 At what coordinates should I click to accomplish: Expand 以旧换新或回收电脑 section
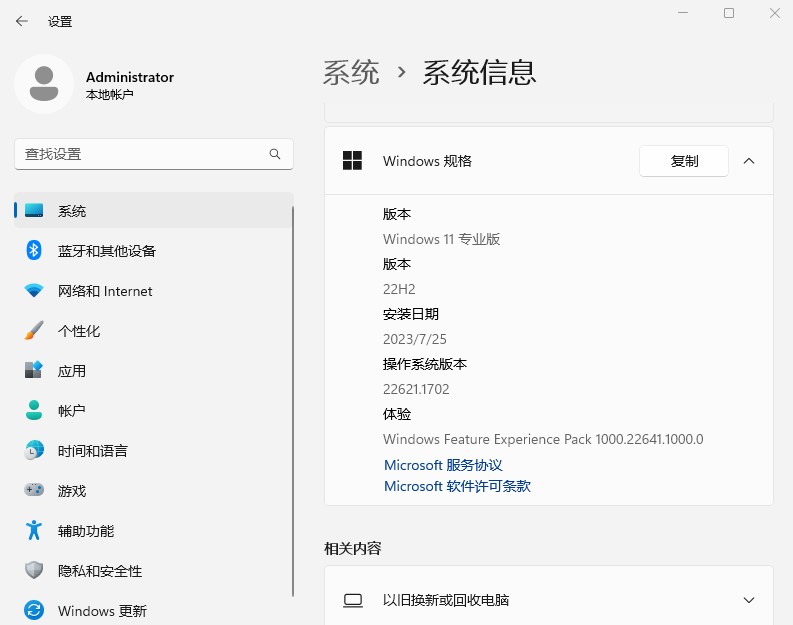749,600
